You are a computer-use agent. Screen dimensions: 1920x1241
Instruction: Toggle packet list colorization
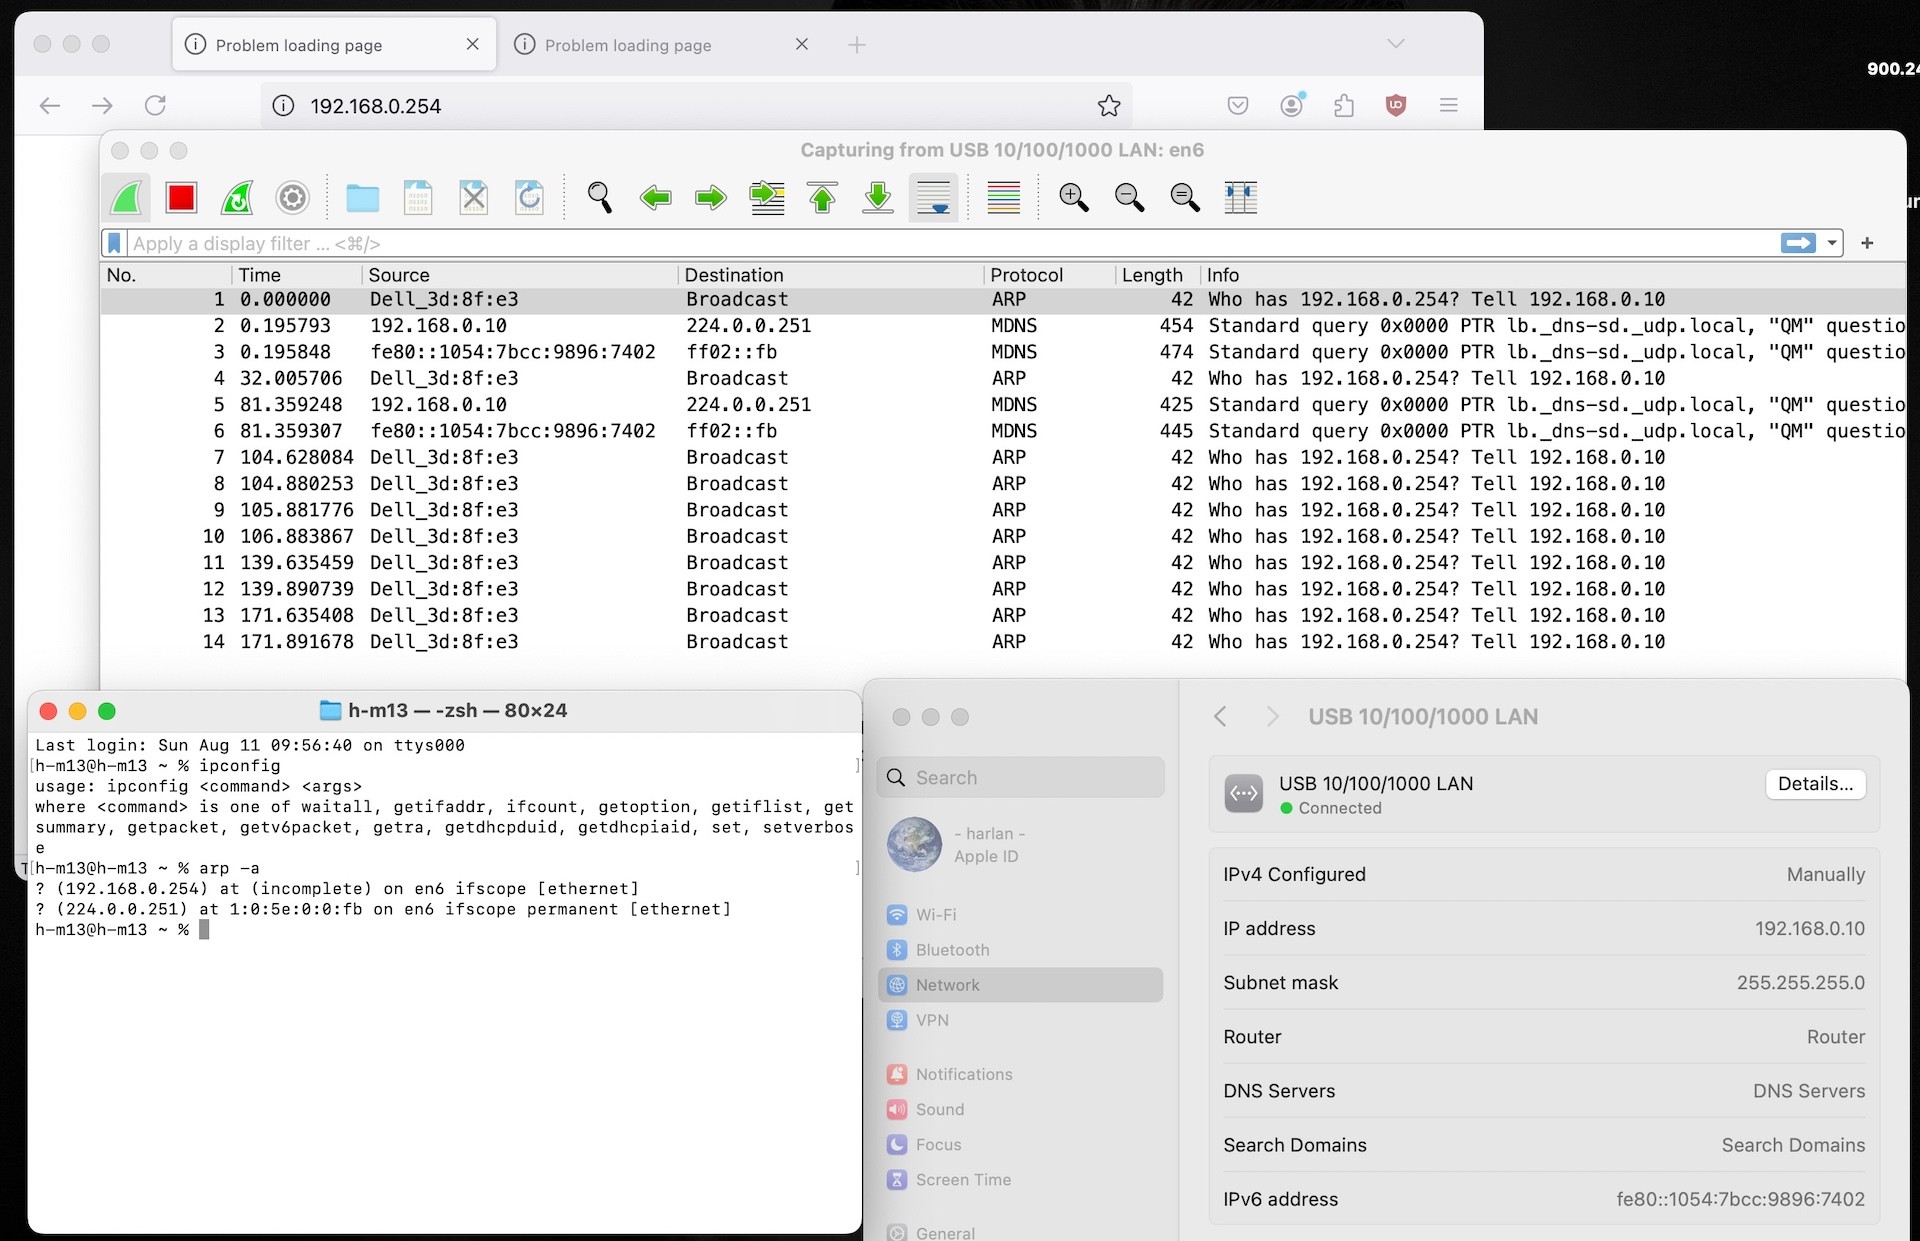(x=1003, y=198)
